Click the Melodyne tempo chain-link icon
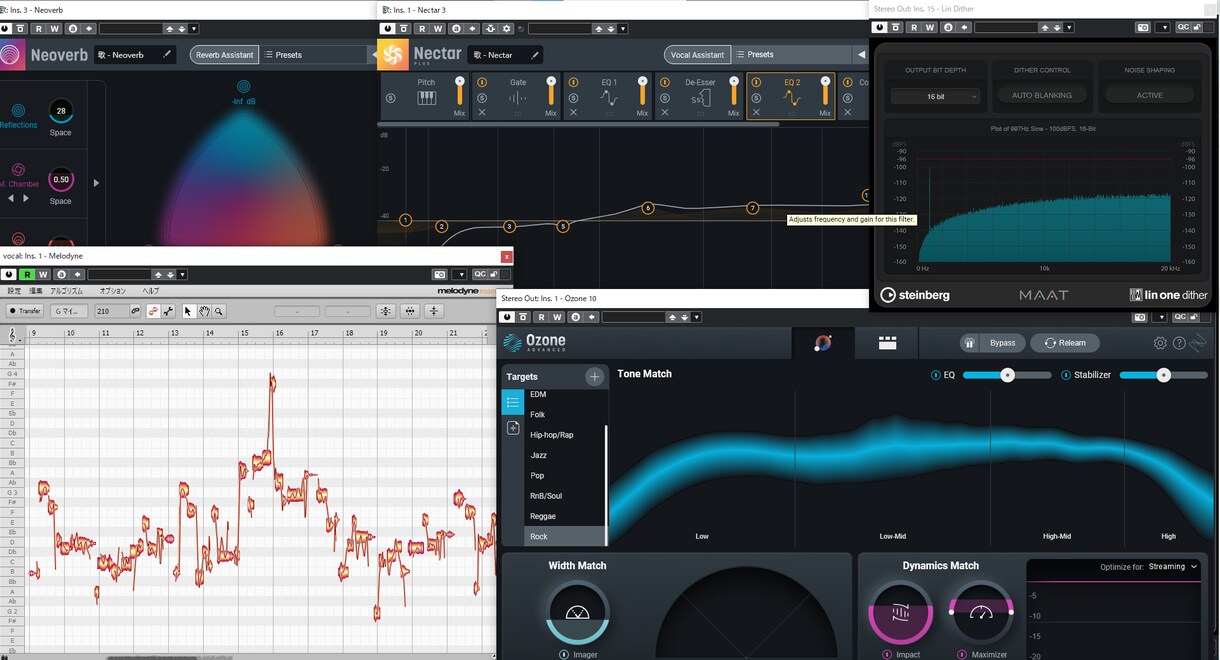This screenshot has height=660, width=1220. tap(135, 311)
